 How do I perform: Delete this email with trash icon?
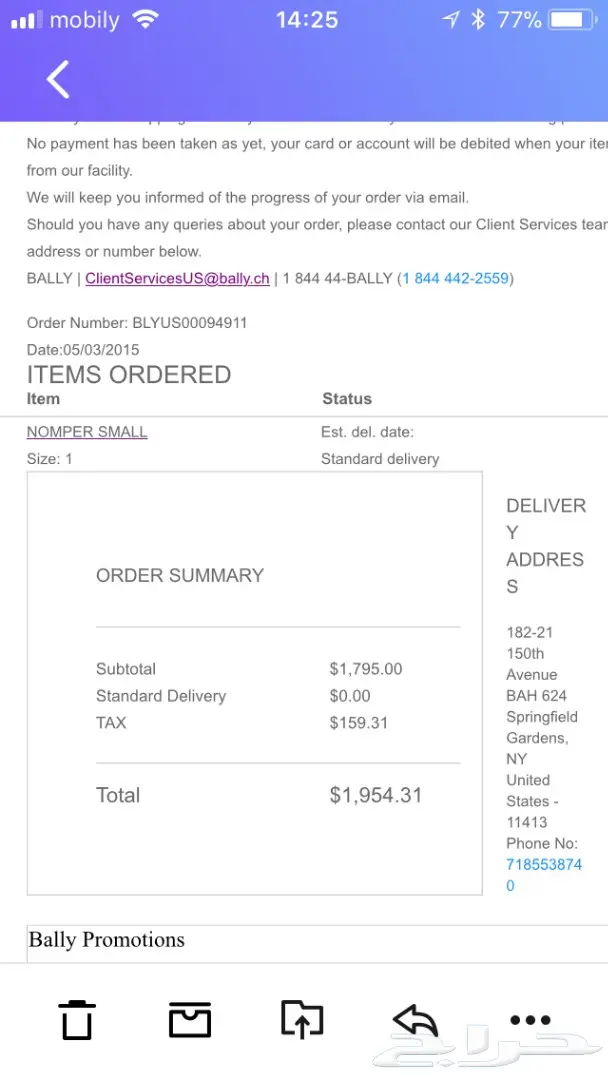76,1019
